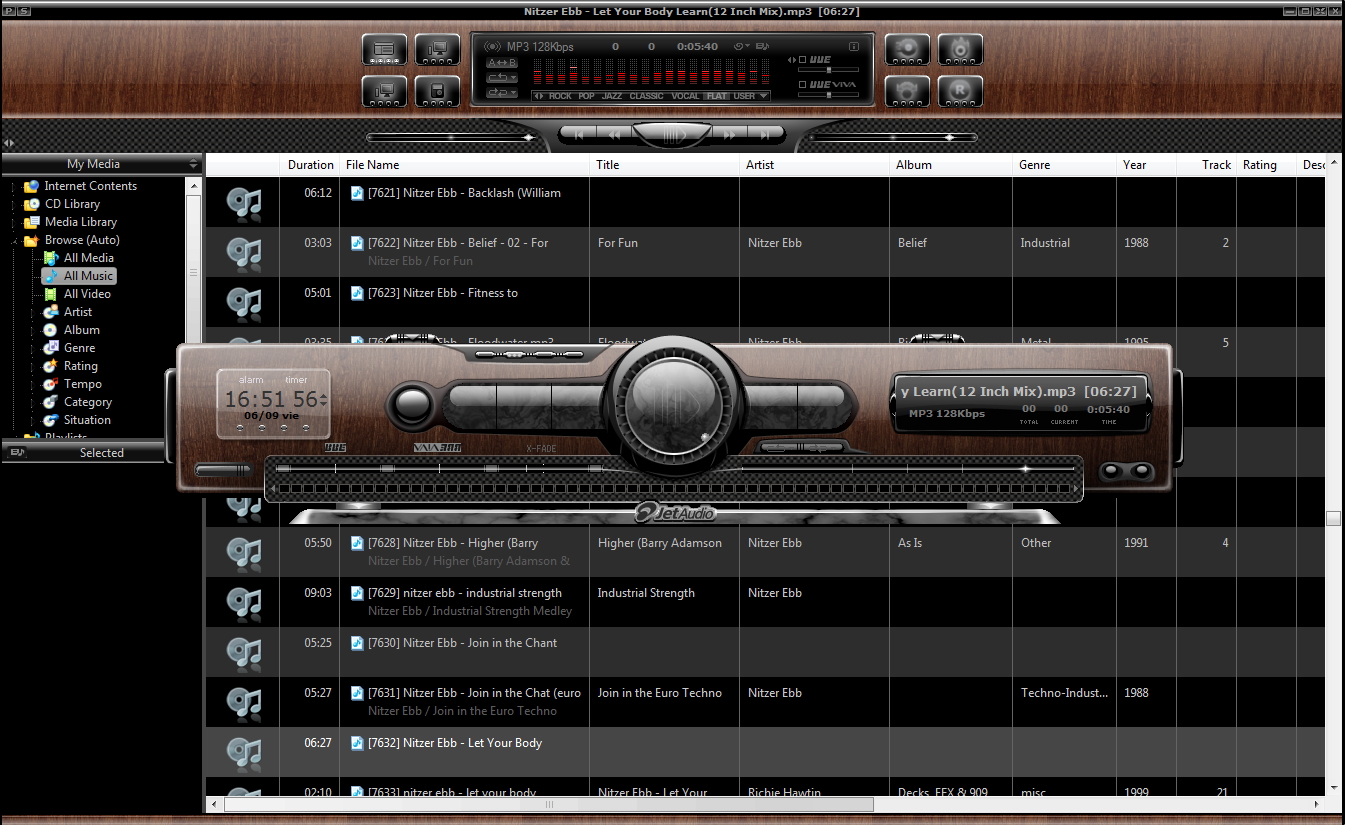The width and height of the screenshot is (1345, 825).
Task: Click the monitor icon right of the album view button
Action: click(437, 50)
